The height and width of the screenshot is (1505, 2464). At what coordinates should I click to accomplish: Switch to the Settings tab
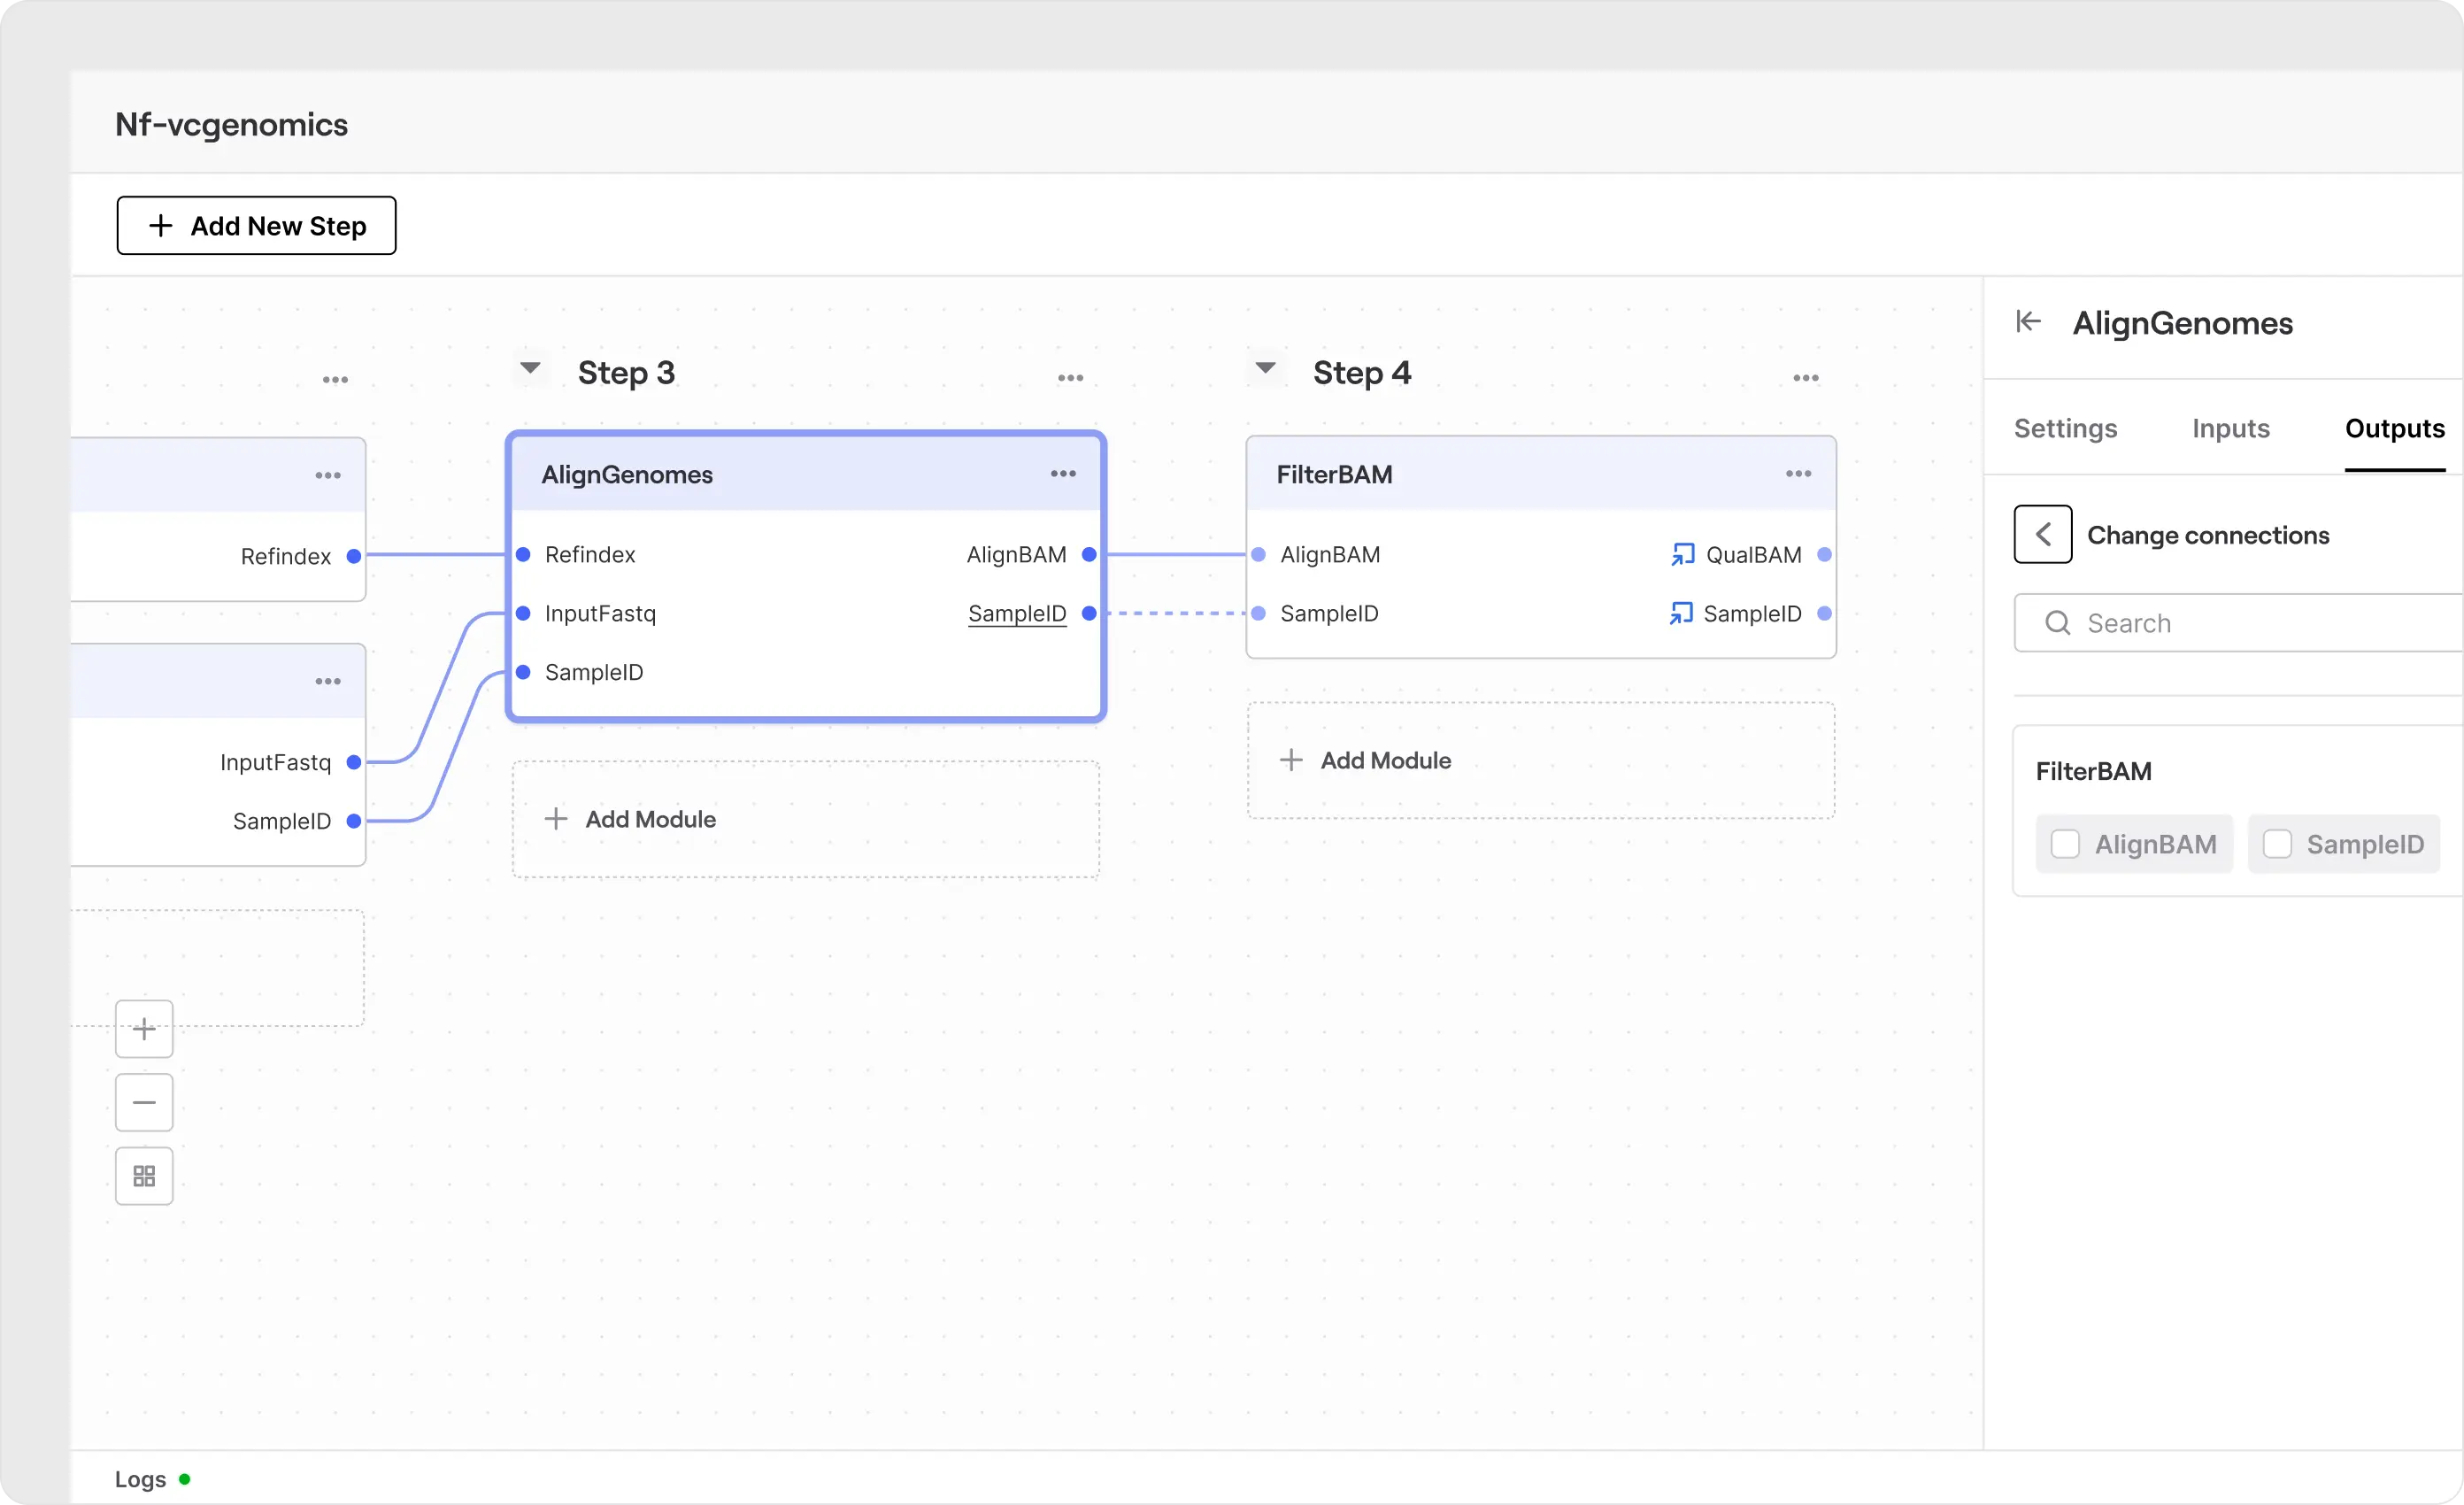[2065, 428]
